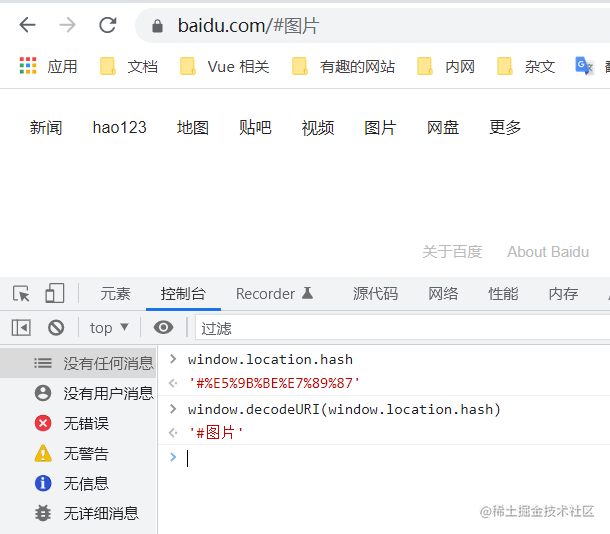Viewport: 610px width, 534px height.
Task: Click the yellow warning triangle icon
Action: point(43,453)
